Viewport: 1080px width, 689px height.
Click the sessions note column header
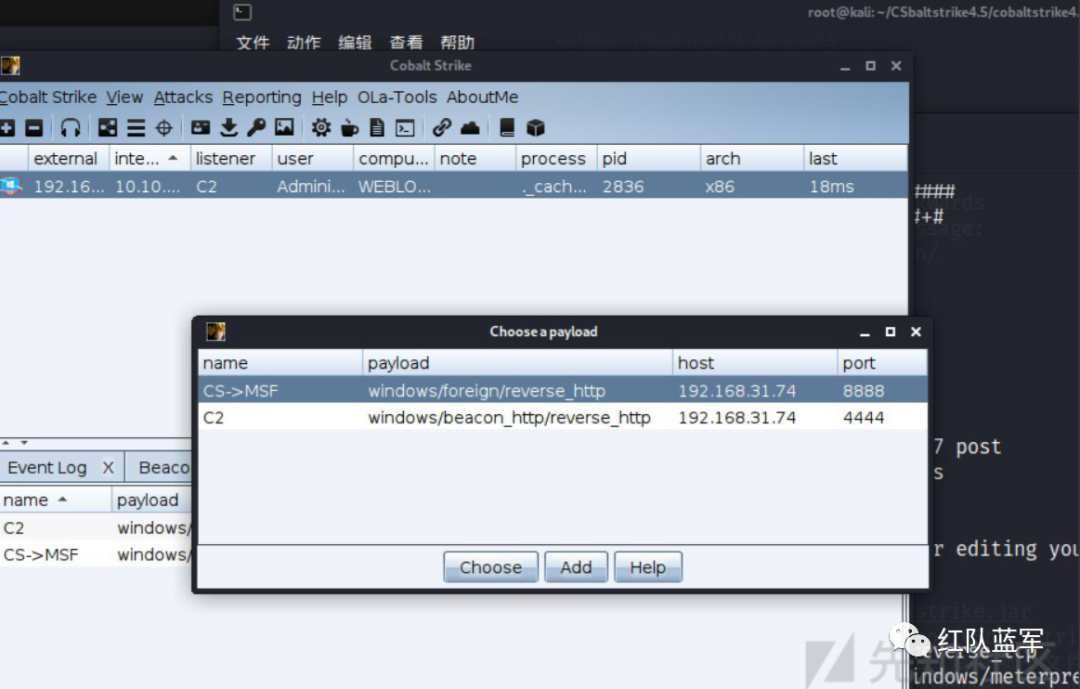point(475,158)
